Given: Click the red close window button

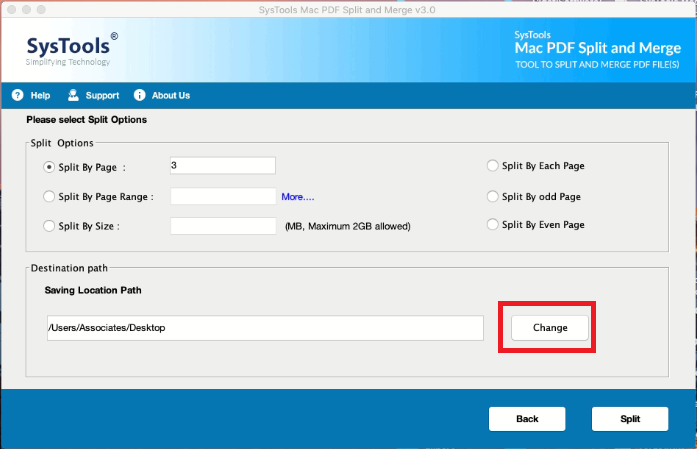Looking at the screenshot, I should (x=12, y=9).
